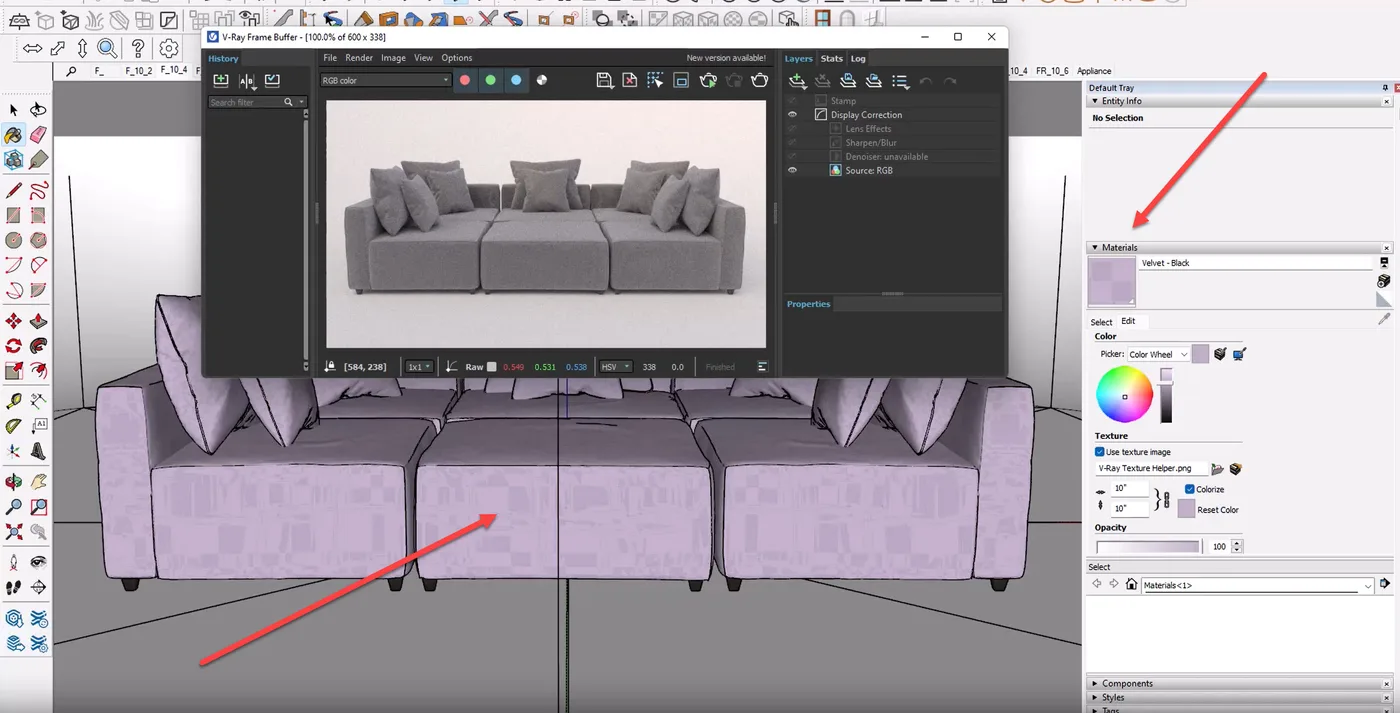
Task: Activate the Select arrow tool
Action: pyautogui.click(x=13, y=108)
